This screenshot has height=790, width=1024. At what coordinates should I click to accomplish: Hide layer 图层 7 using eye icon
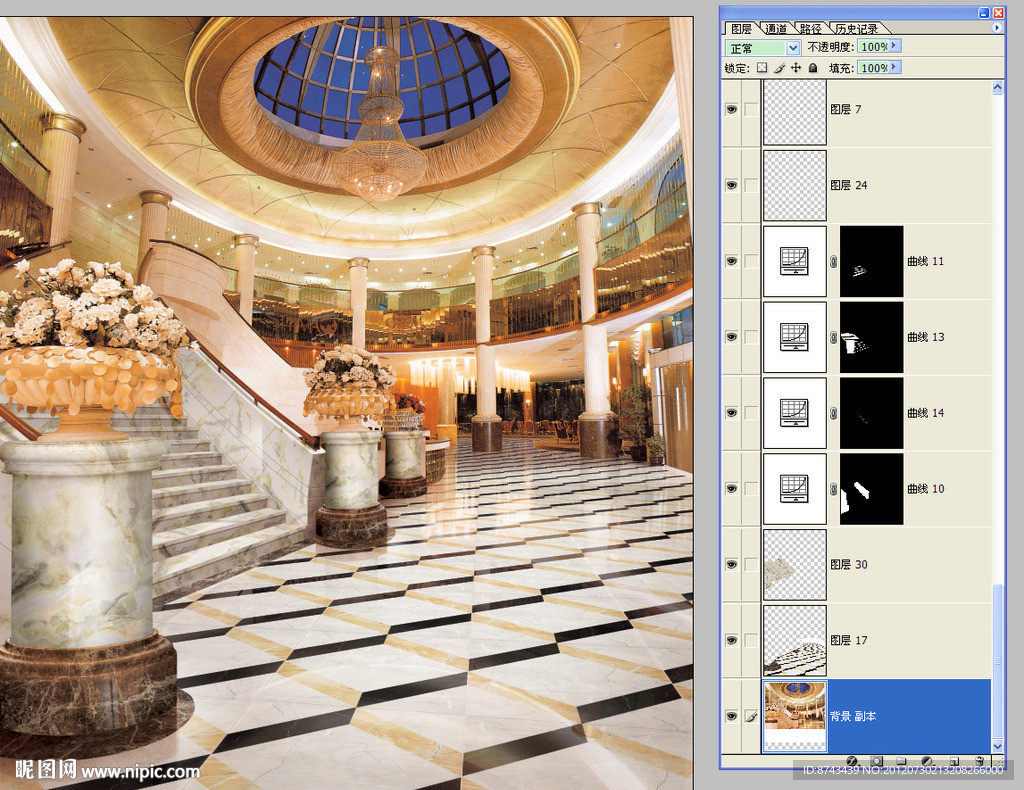pyautogui.click(x=731, y=110)
